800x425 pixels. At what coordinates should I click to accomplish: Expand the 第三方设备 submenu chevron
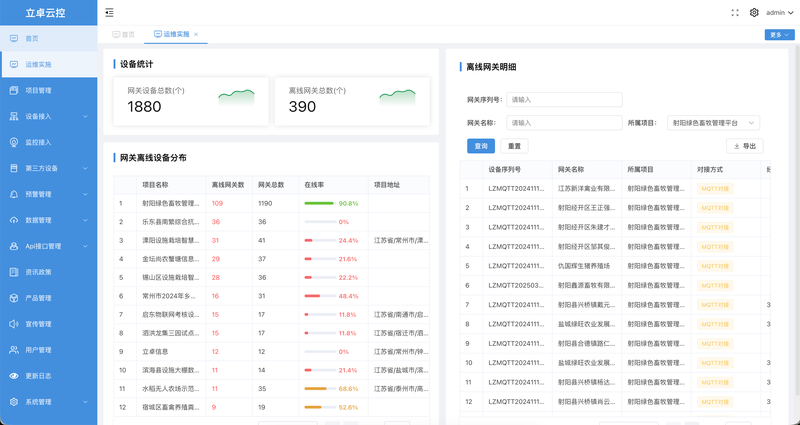pyautogui.click(x=85, y=168)
